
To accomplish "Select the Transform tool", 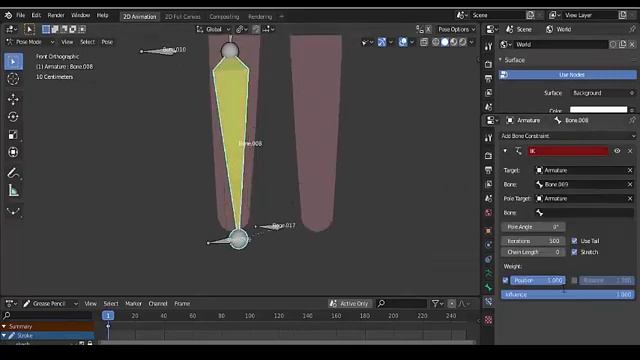I will coord(13,152).
